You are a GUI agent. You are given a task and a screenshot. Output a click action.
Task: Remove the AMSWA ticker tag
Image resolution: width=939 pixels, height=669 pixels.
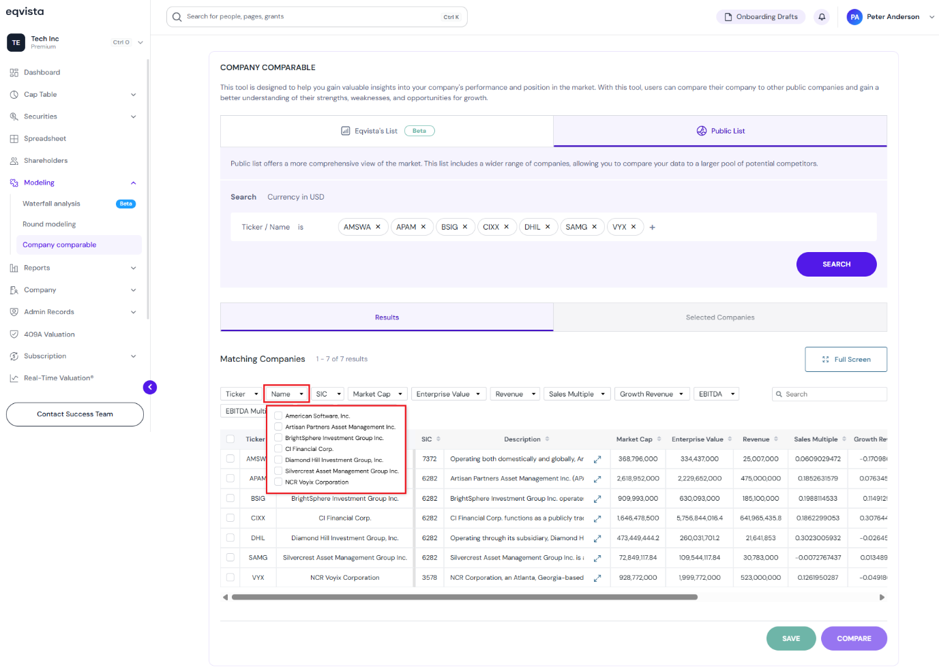(378, 227)
